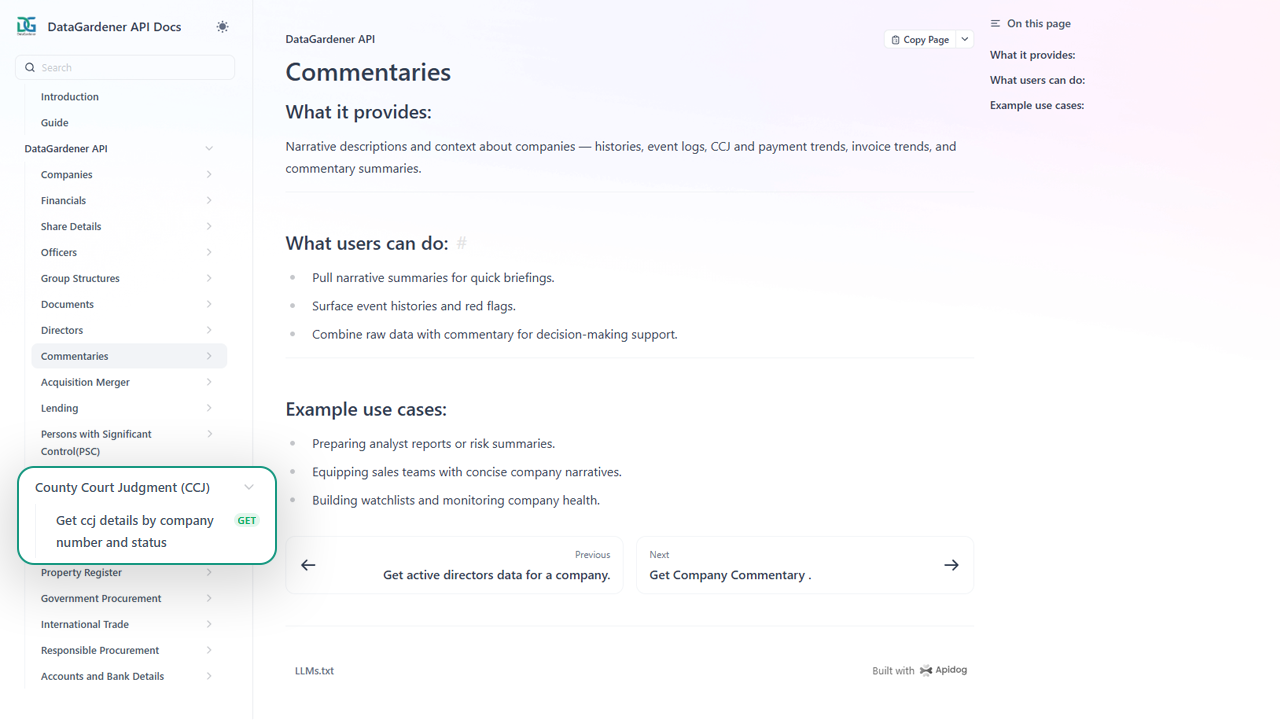Click the GET method badge icon

pyautogui.click(x=246, y=521)
